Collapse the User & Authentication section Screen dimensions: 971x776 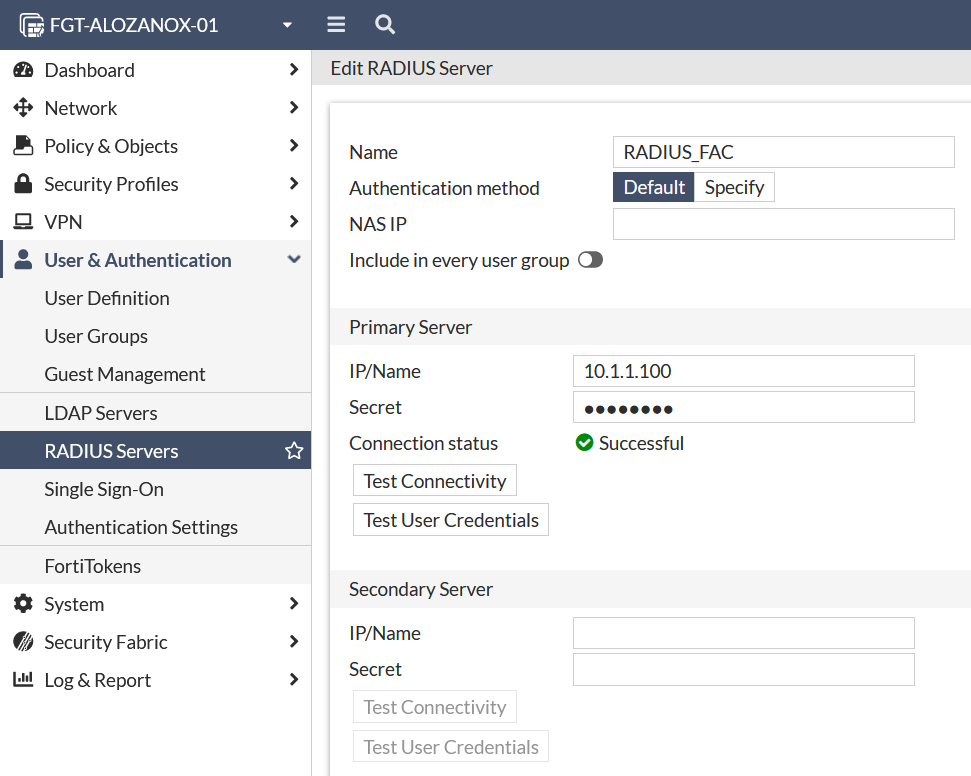click(293, 260)
